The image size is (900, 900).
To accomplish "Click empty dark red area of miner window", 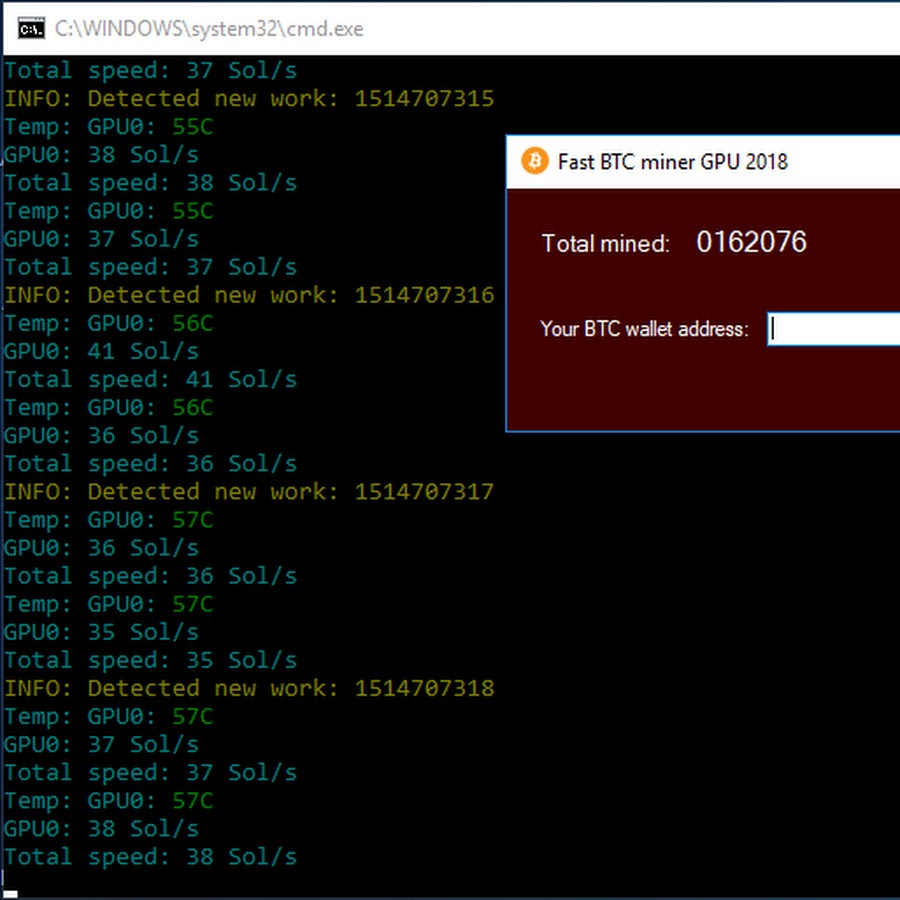I will tap(700, 395).
